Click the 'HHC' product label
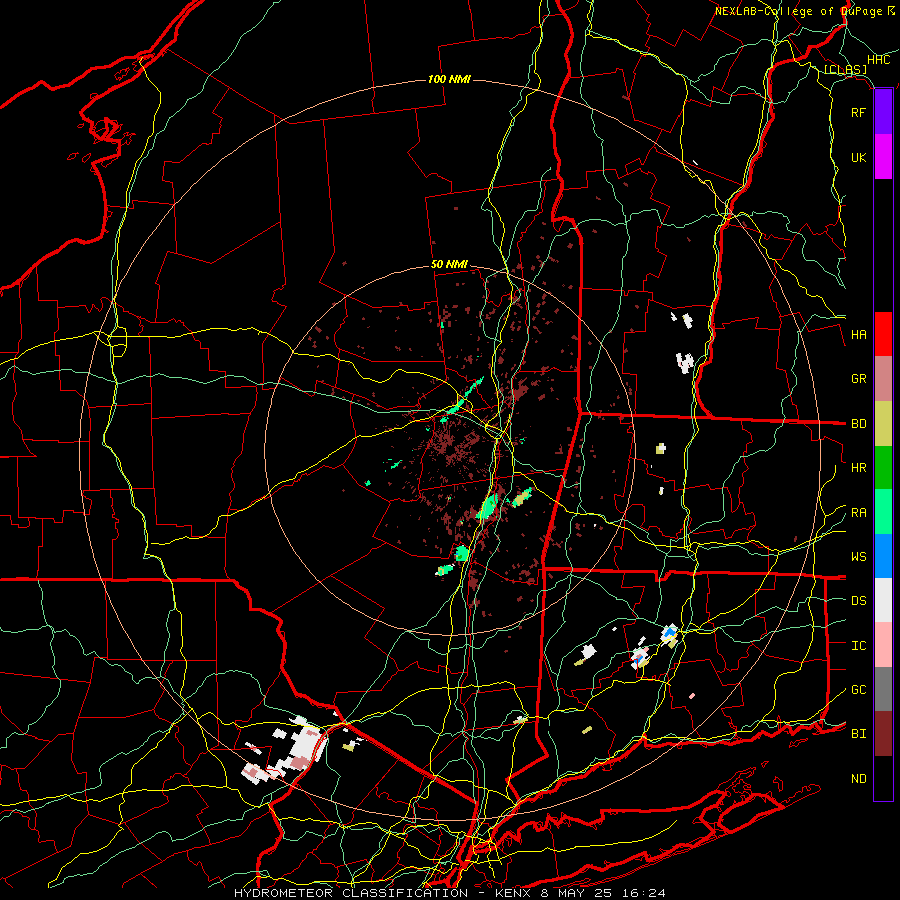Viewport: 900px width, 900px height. (878, 60)
